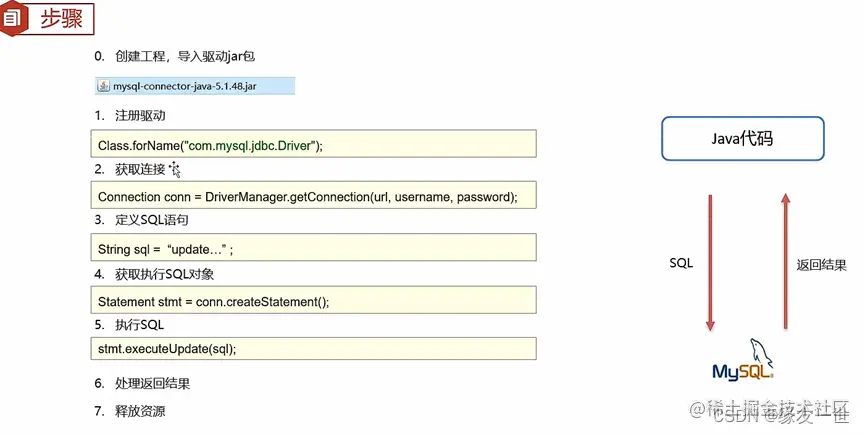Click the DriverManager.getConnection code box
Image resolution: width=865 pixels, height=434 pixels.
[x=313, y=195]
